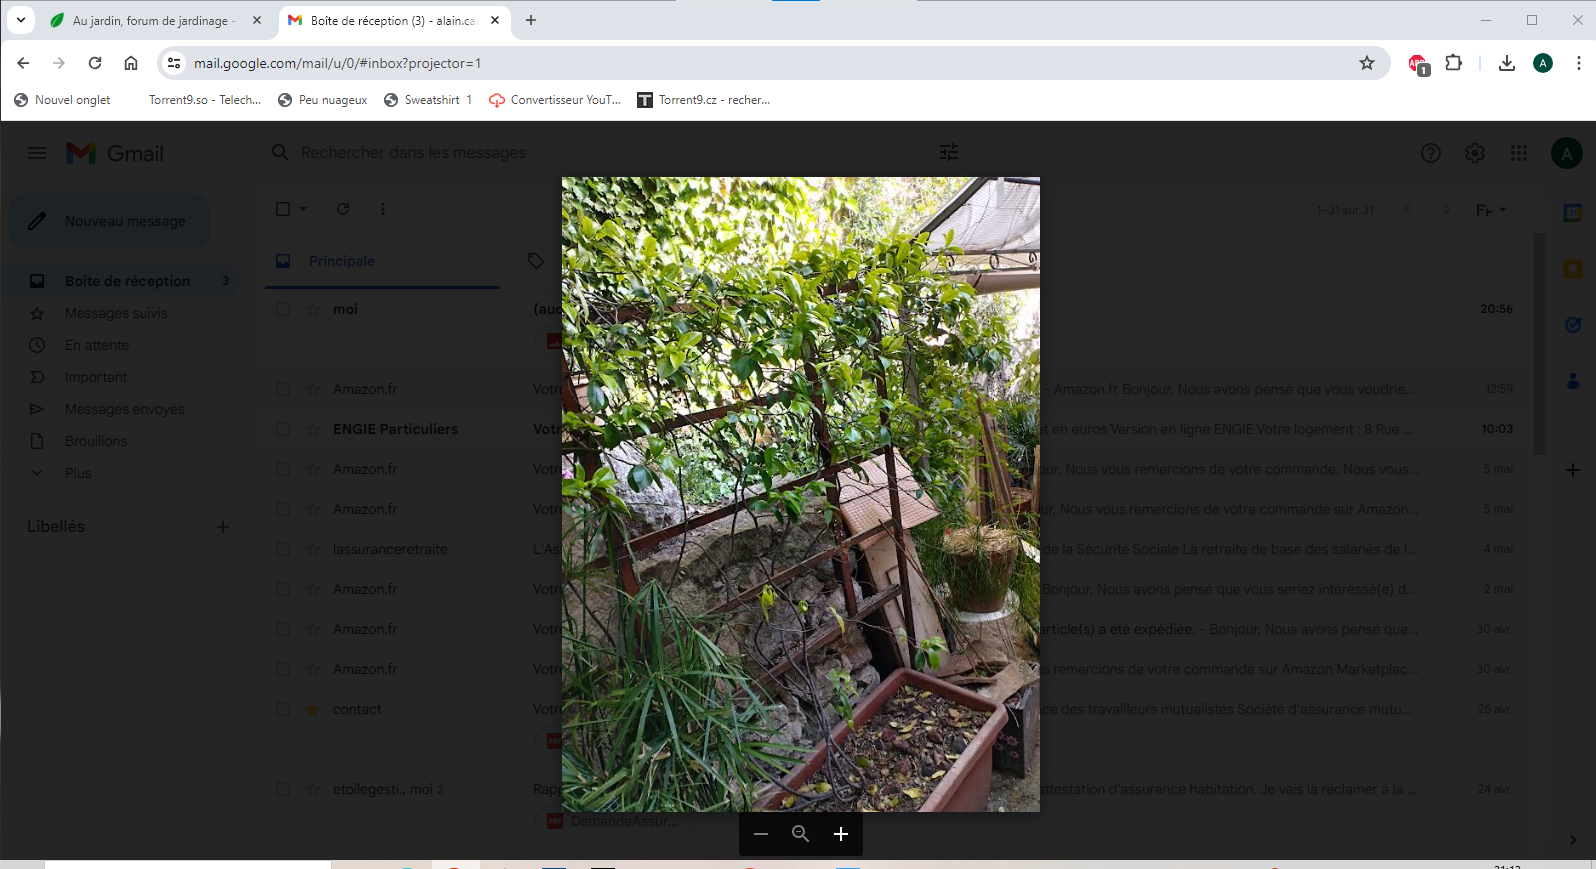Screen dimensions: 1596x869
Task: Open select-all dropdown arrow
Action: [x=303, y=209]
